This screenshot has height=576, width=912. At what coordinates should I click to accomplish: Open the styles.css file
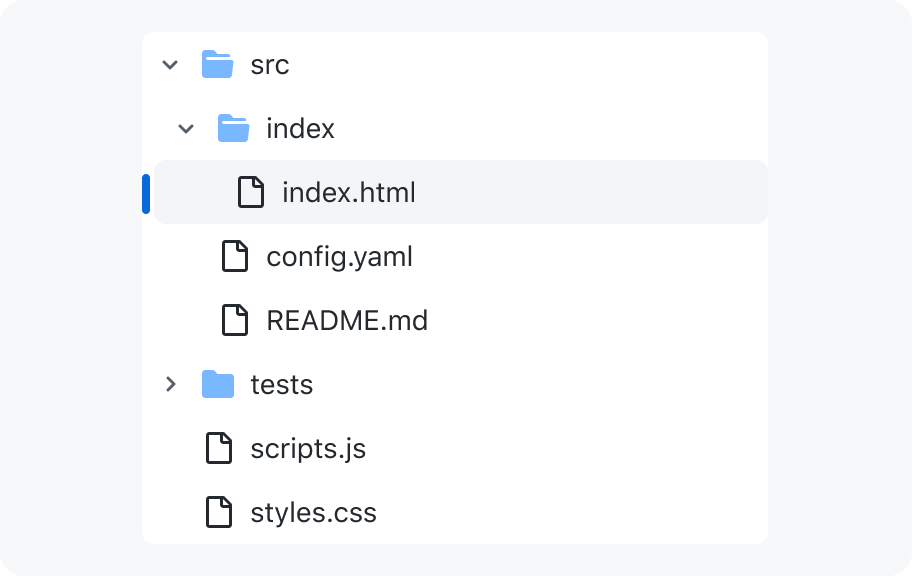(x=314, y=513)
